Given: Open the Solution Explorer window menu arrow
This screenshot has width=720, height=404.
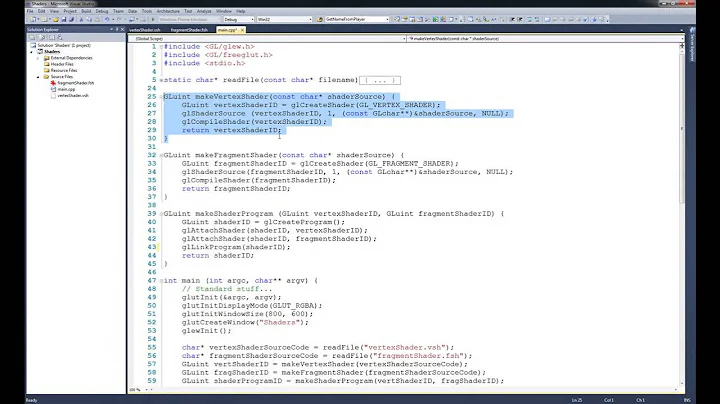Looking at the screenshot, I should 112,29.
